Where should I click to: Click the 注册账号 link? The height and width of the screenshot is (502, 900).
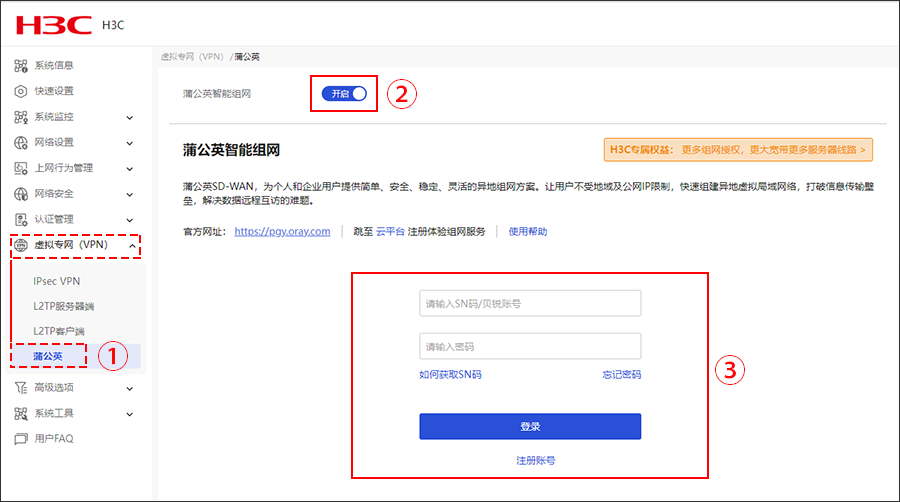click(536, 460)
